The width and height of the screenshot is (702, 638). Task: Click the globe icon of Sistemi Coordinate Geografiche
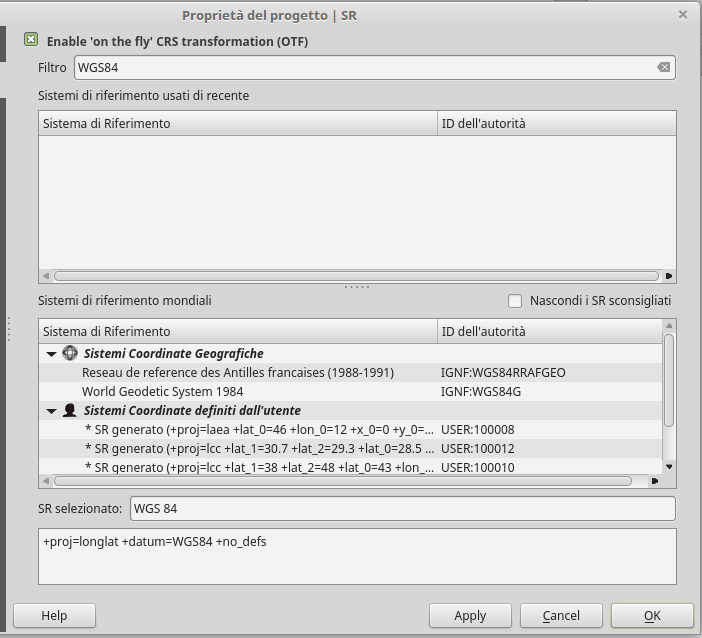70,353
